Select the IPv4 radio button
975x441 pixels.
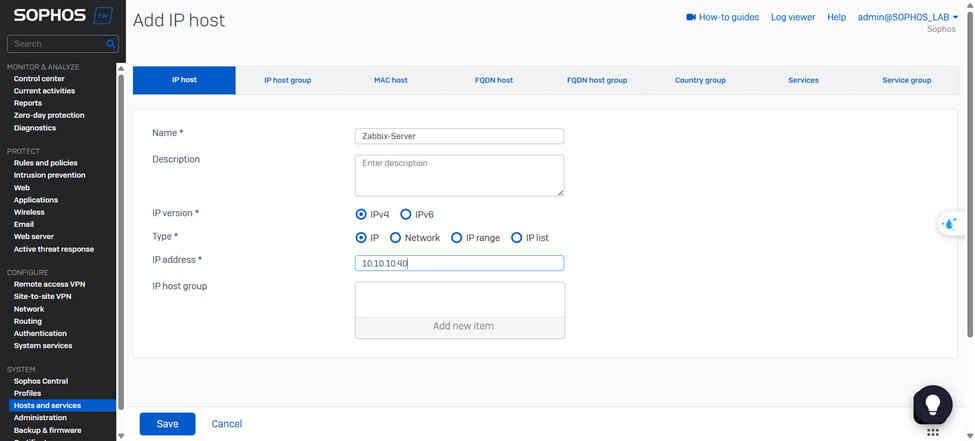click(361, 214)
